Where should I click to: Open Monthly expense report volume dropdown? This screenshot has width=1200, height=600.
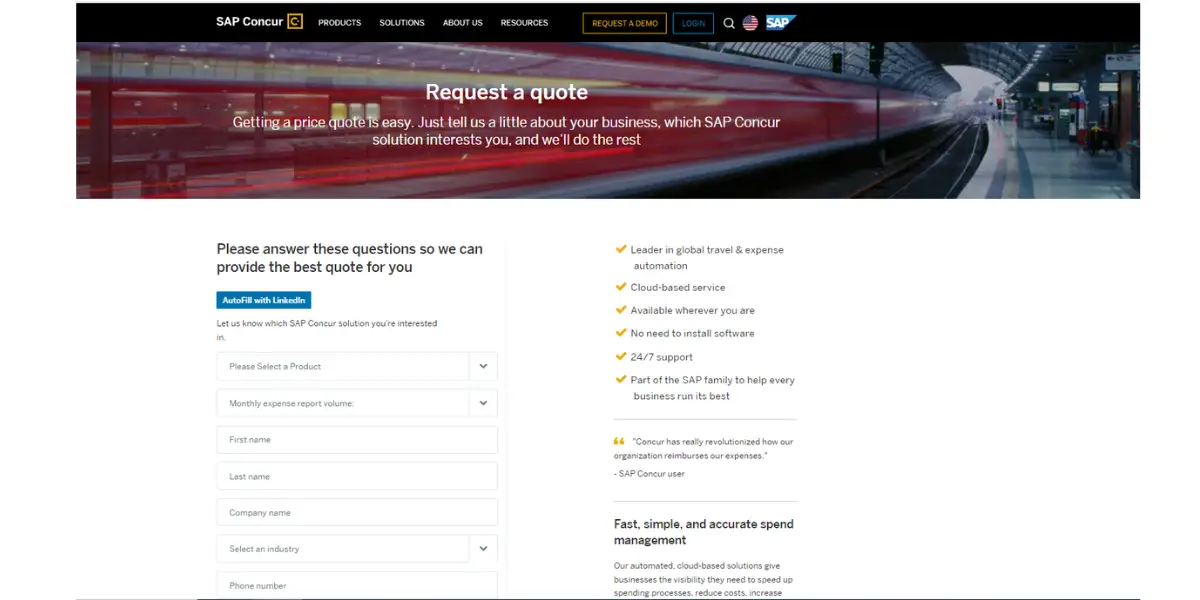pos(357,403)
